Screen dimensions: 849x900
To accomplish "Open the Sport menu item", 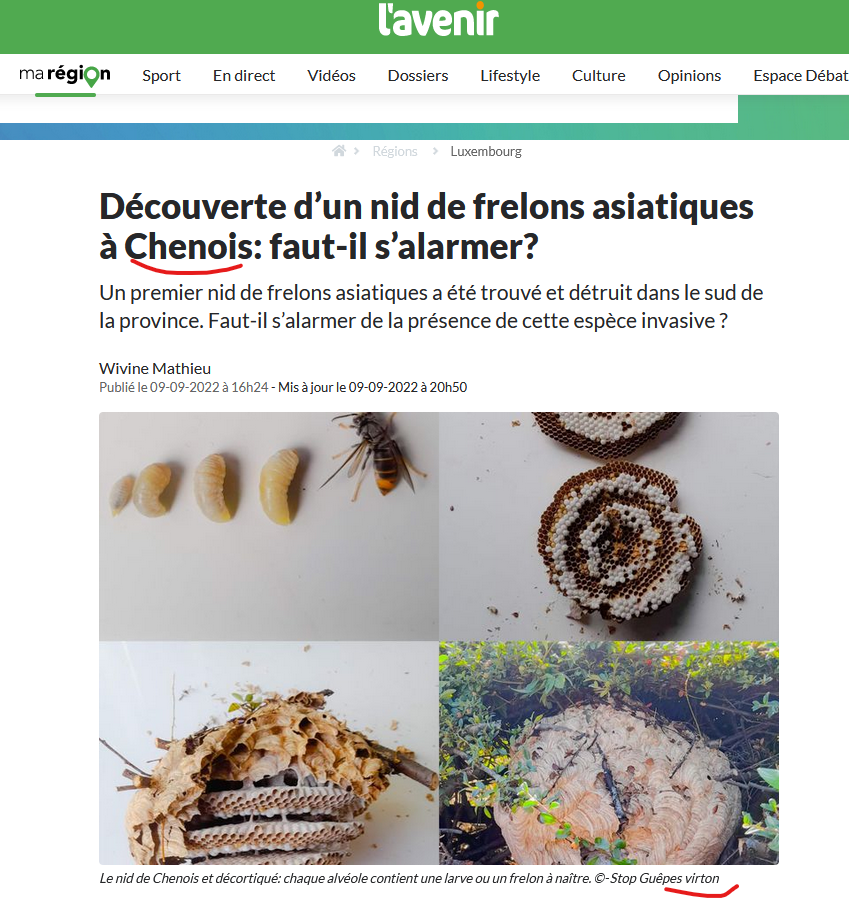I will [x=161, y=76].
